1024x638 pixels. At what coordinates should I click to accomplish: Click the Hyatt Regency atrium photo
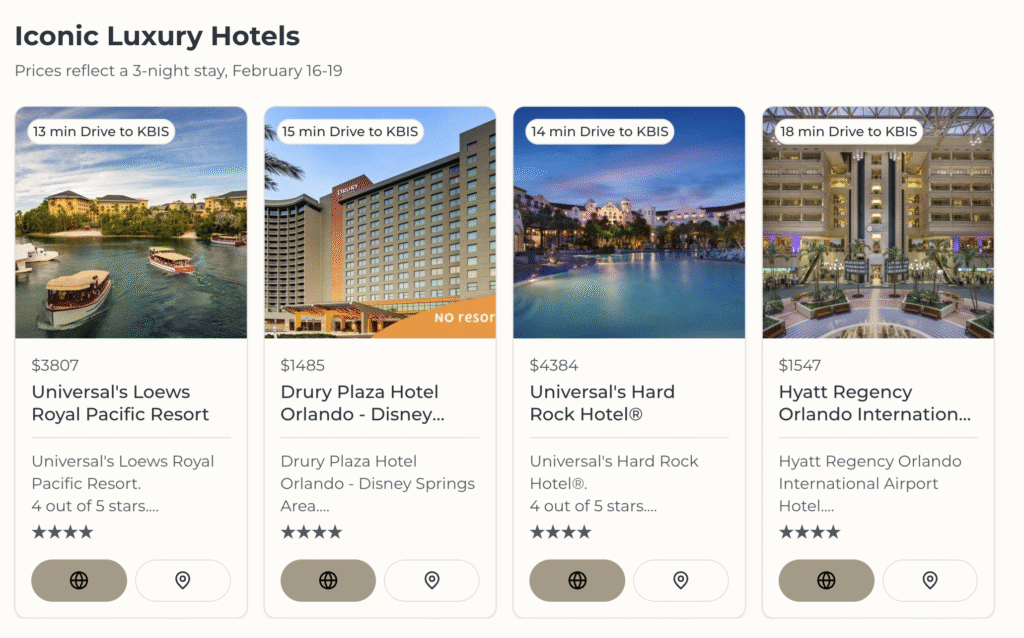877,222
